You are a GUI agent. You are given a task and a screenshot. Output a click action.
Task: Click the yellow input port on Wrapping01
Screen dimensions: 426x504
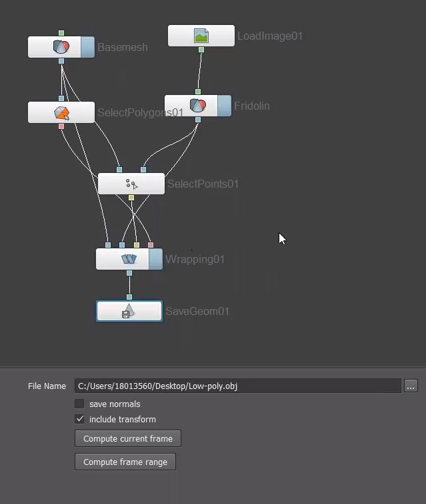coord(136,245)
